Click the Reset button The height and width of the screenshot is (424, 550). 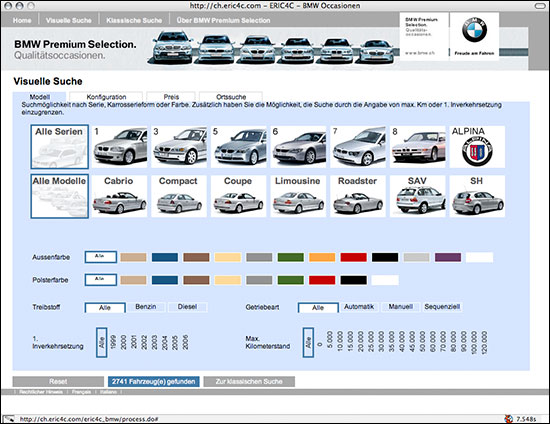pos(58,382)
